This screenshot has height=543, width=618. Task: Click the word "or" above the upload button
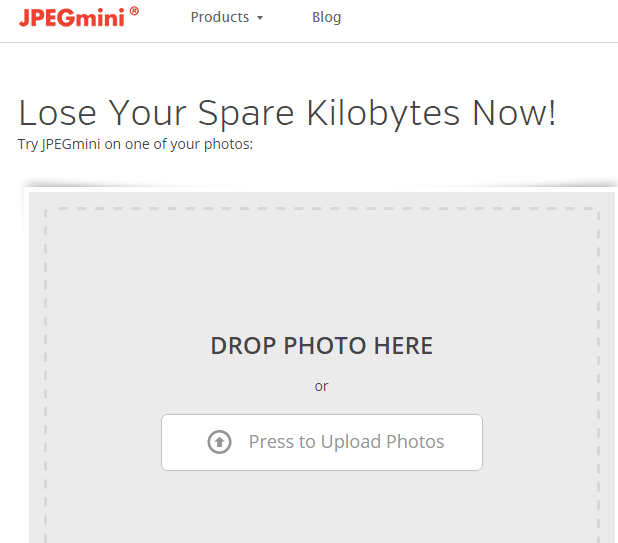321,386
